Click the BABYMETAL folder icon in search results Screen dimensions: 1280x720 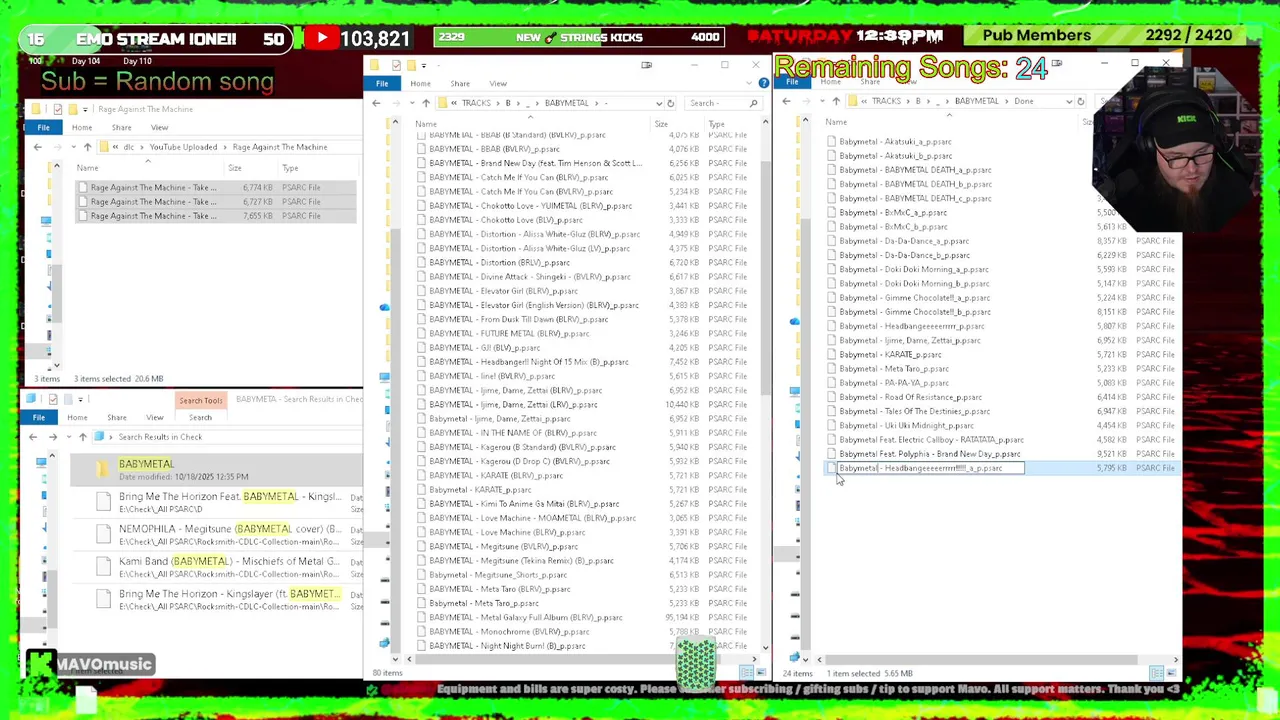[x=102, y=468]
